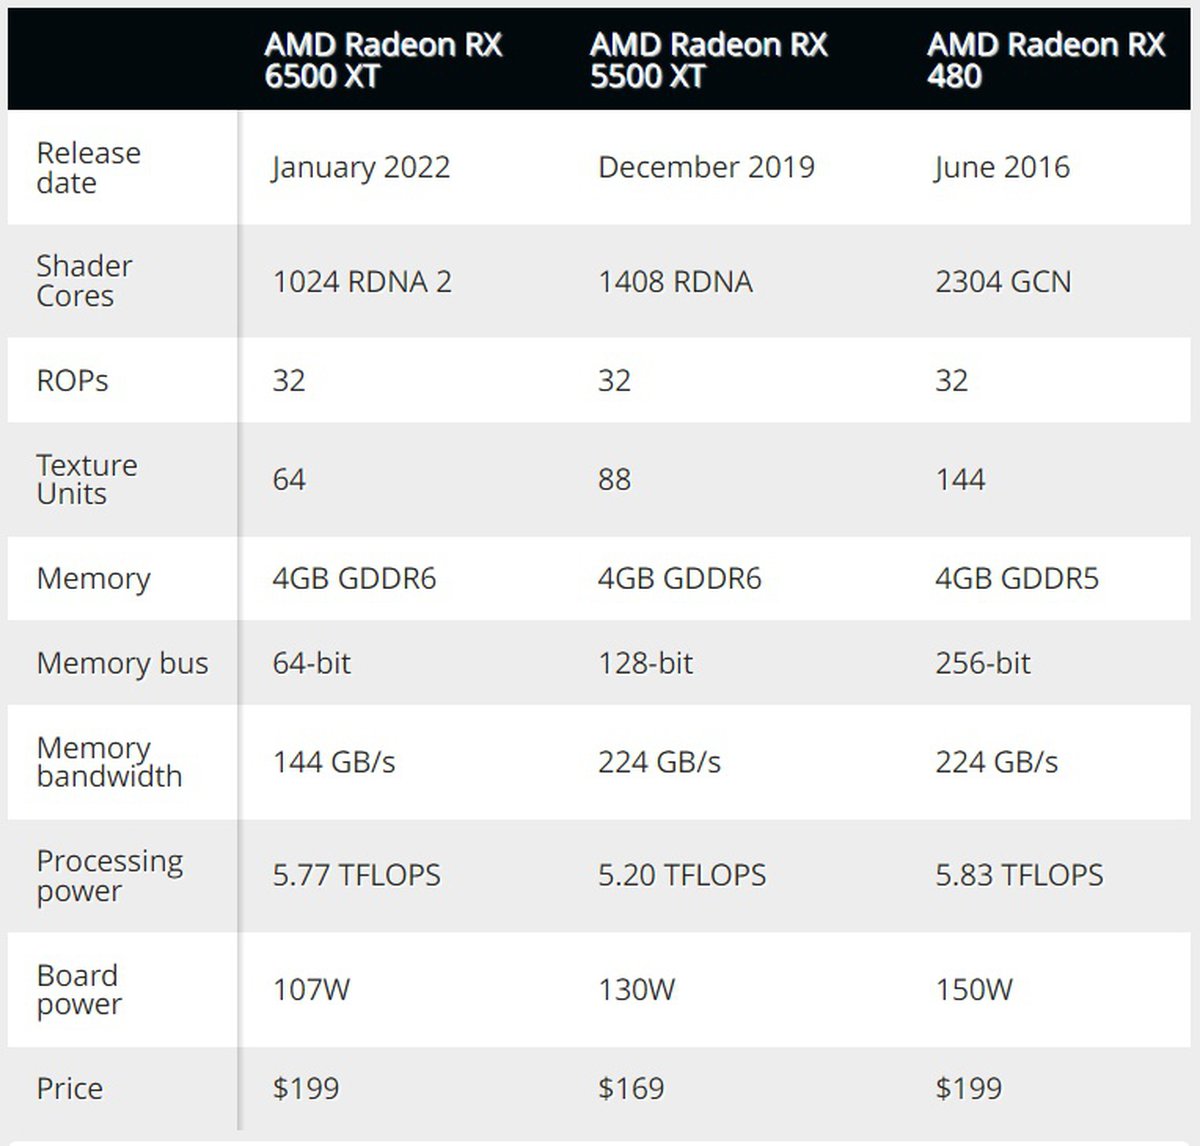Image resolution: width=1200 pixels, height=1146 pixels.
Task: Click the 2304 GCN cell
Action: coord(1003,281)
